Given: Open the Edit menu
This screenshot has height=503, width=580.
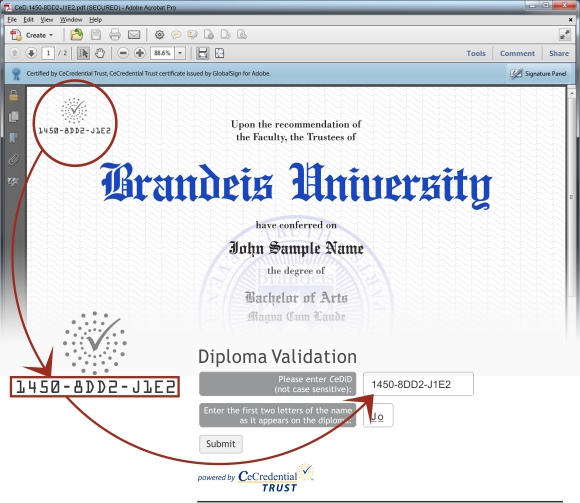Looking at the screenshot, I should tap(28, 20).
